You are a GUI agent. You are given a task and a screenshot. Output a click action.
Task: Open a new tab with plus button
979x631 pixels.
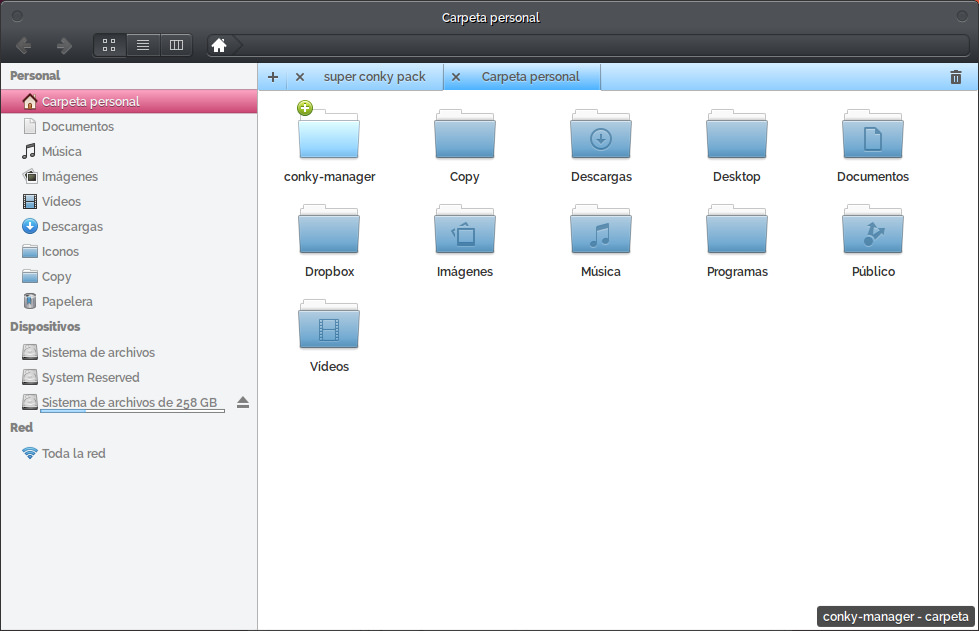click(273, 77)
